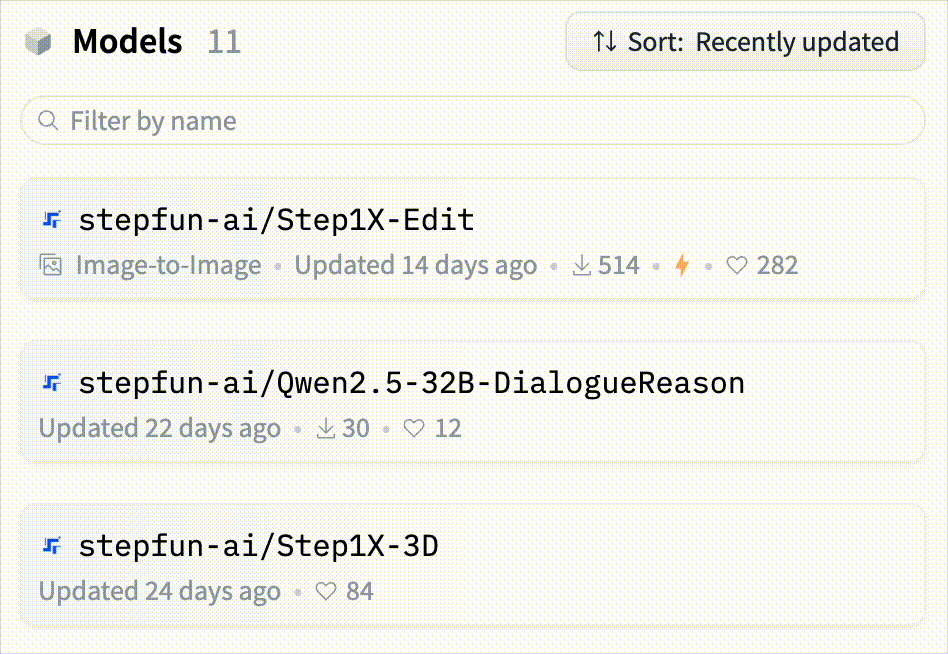Open the Sort: Recently updated dropdown
Screen dimensions: 948x654
(745, 42)
